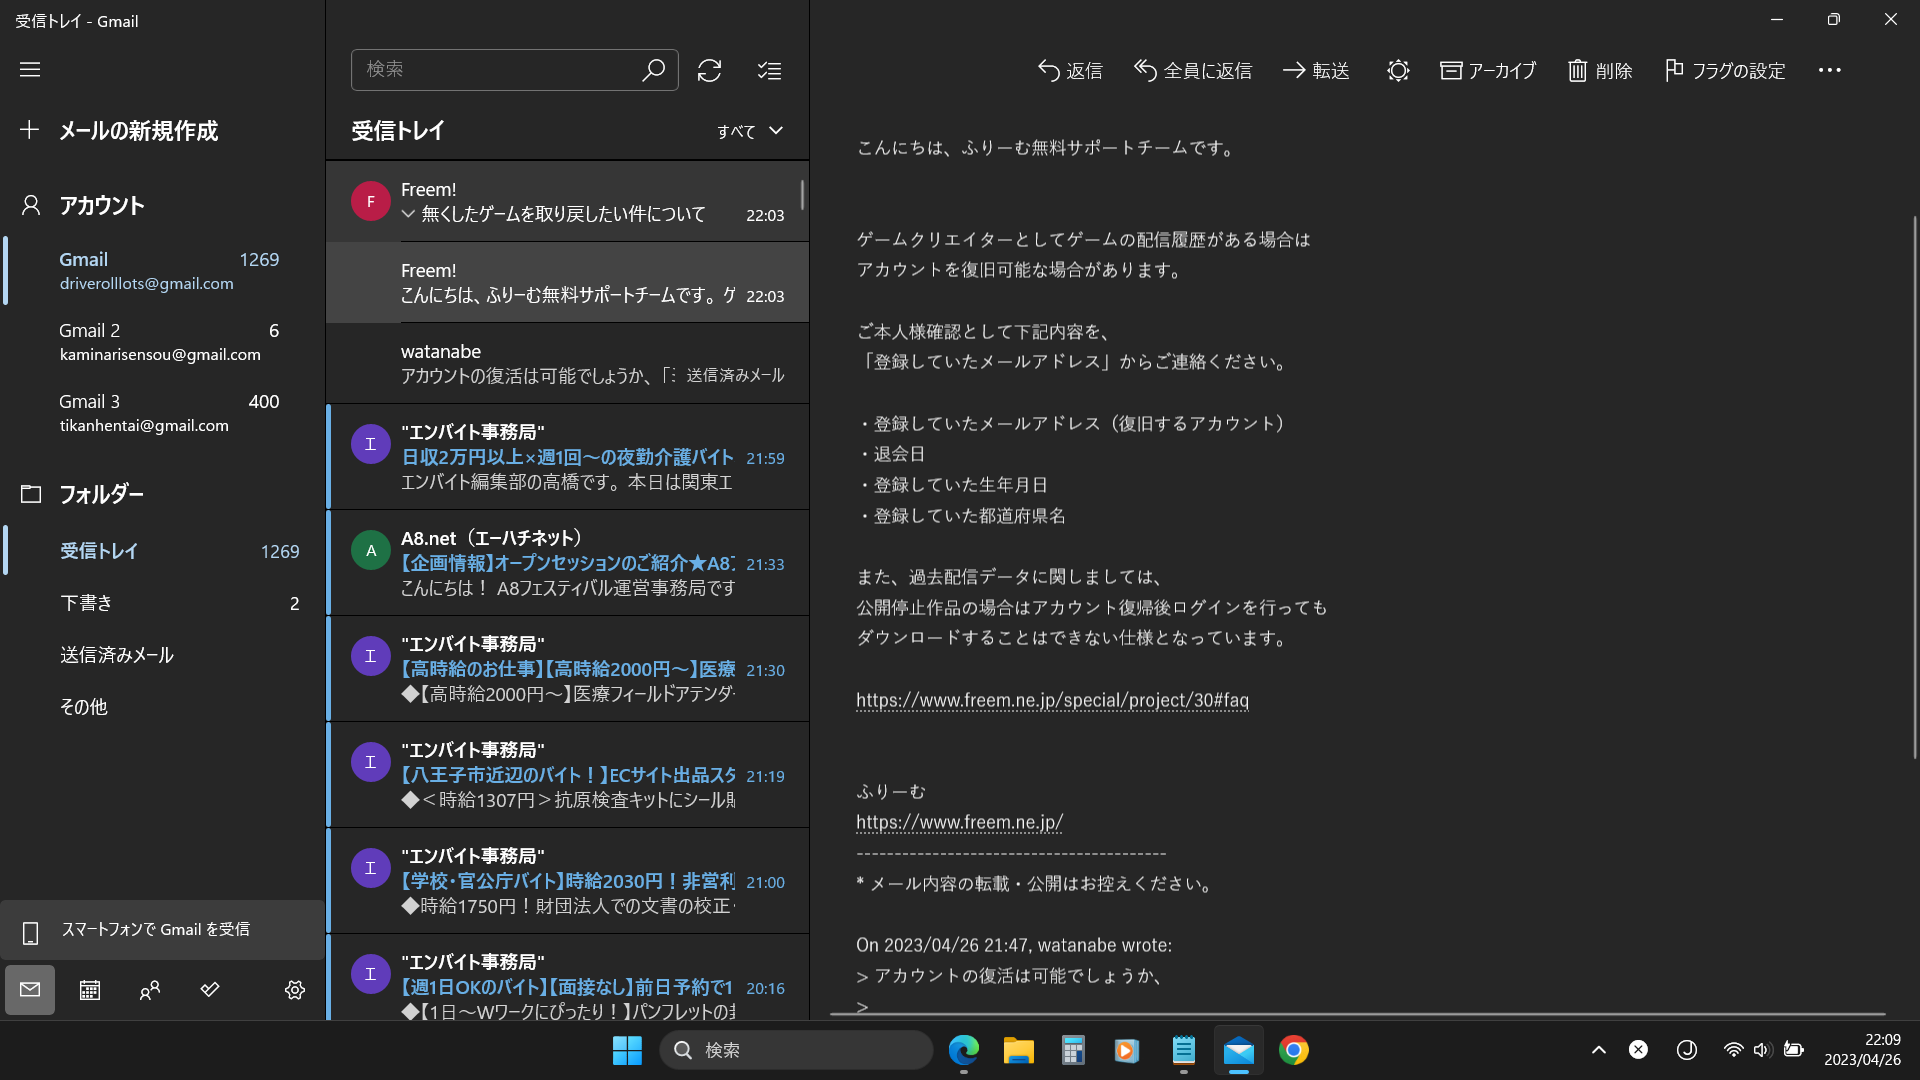
Task: Open the https://www.freem.ne.jp/ link
Action: click(x=959, y=822)
